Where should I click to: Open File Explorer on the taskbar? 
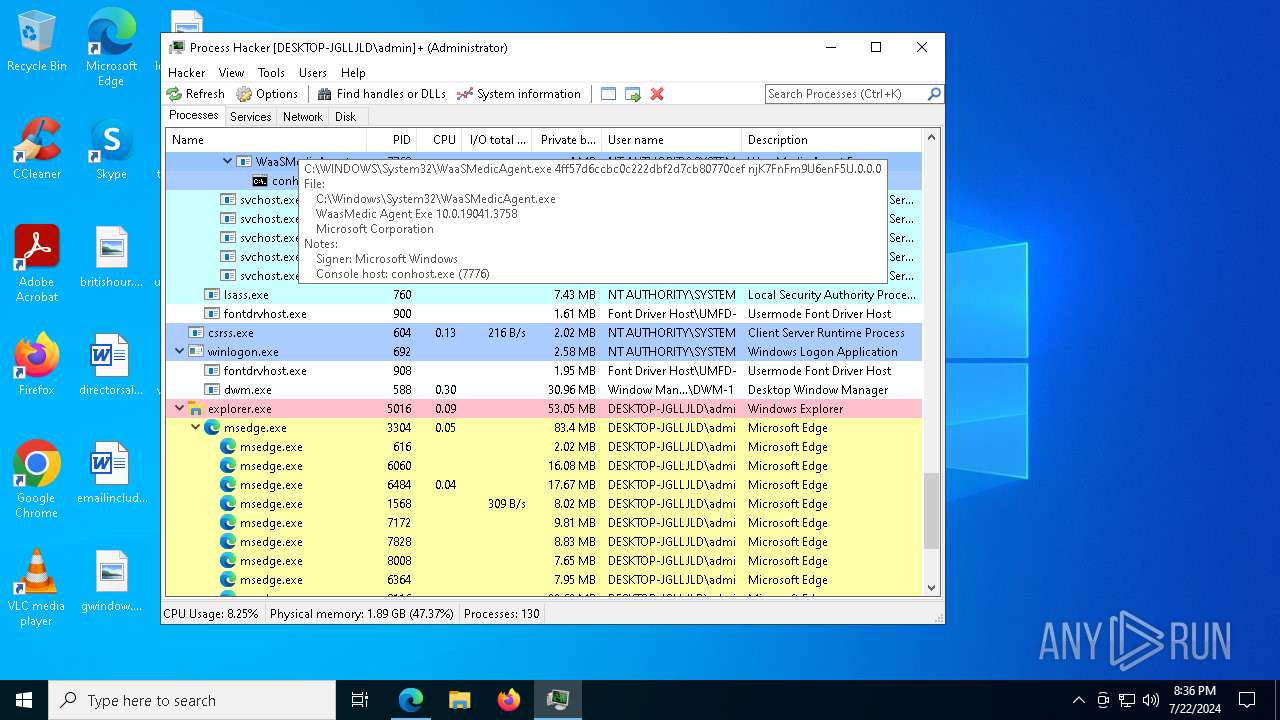pyautogui.click(x=460, y=700)
